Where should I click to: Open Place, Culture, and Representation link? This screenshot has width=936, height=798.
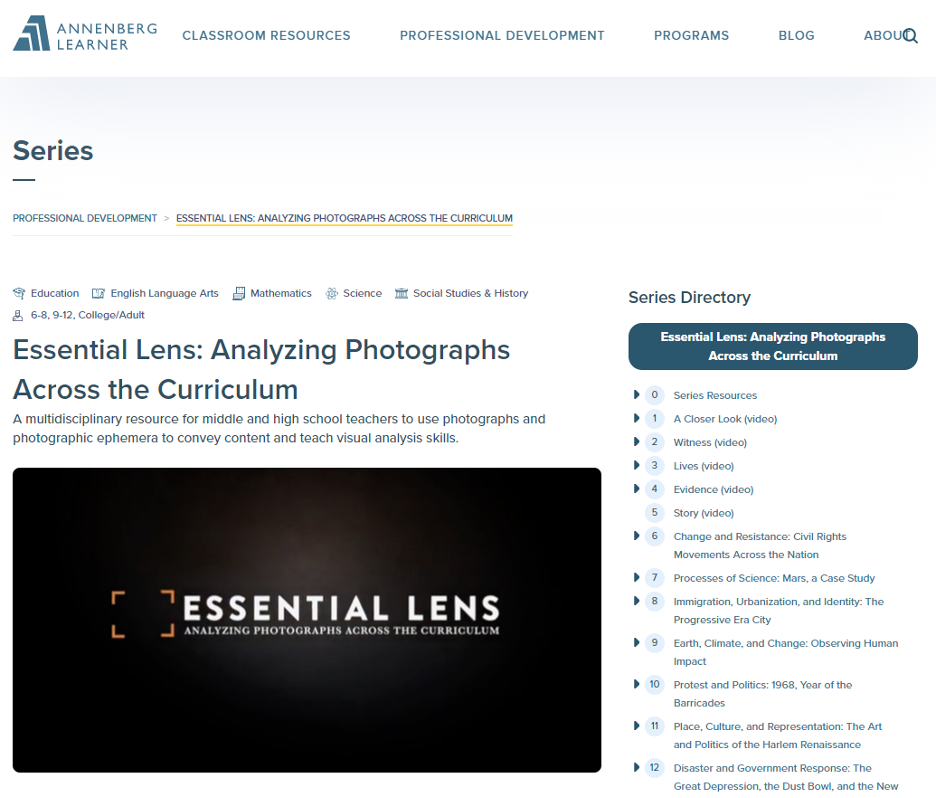pyautogui.click(x=778, y=735)
